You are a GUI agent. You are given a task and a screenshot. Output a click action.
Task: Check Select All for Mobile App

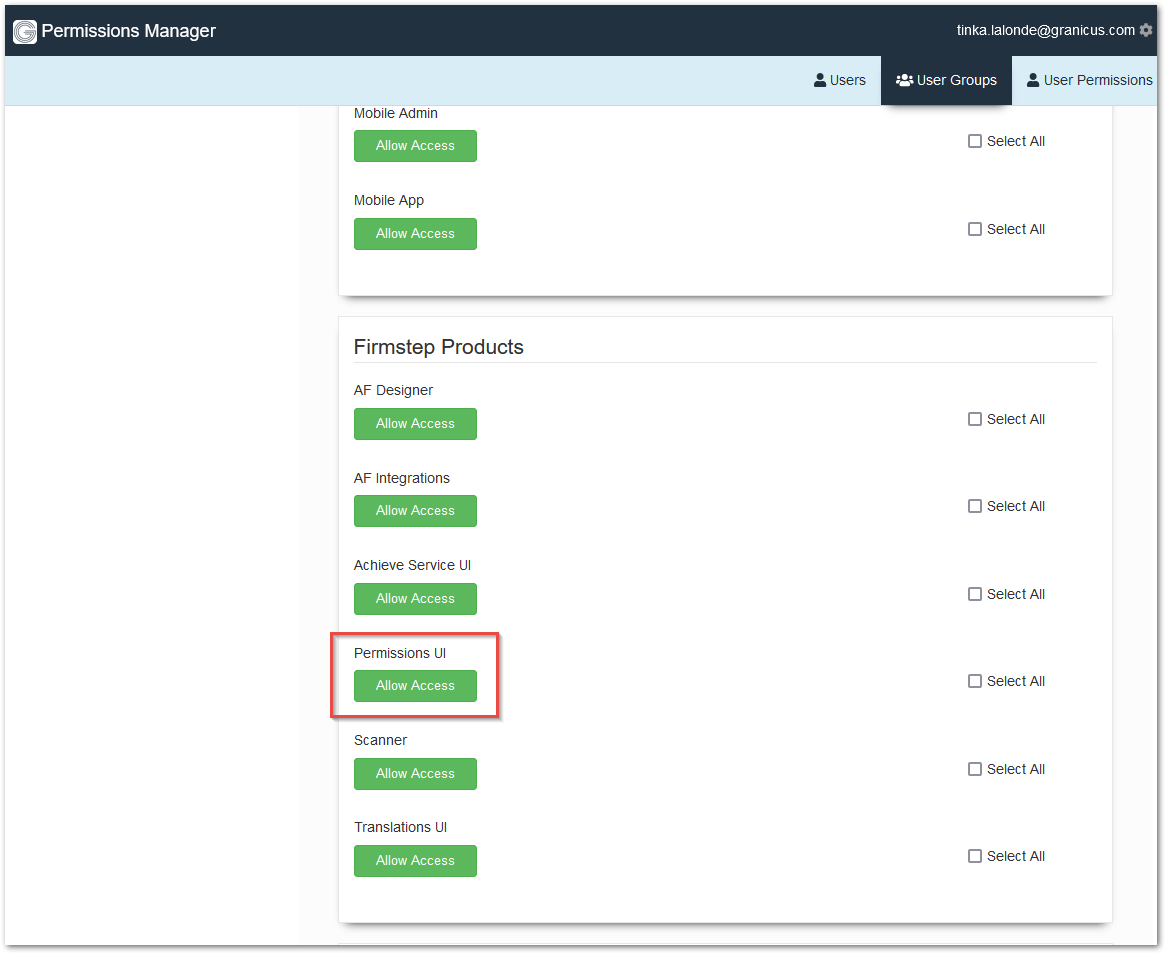point(974,229)
